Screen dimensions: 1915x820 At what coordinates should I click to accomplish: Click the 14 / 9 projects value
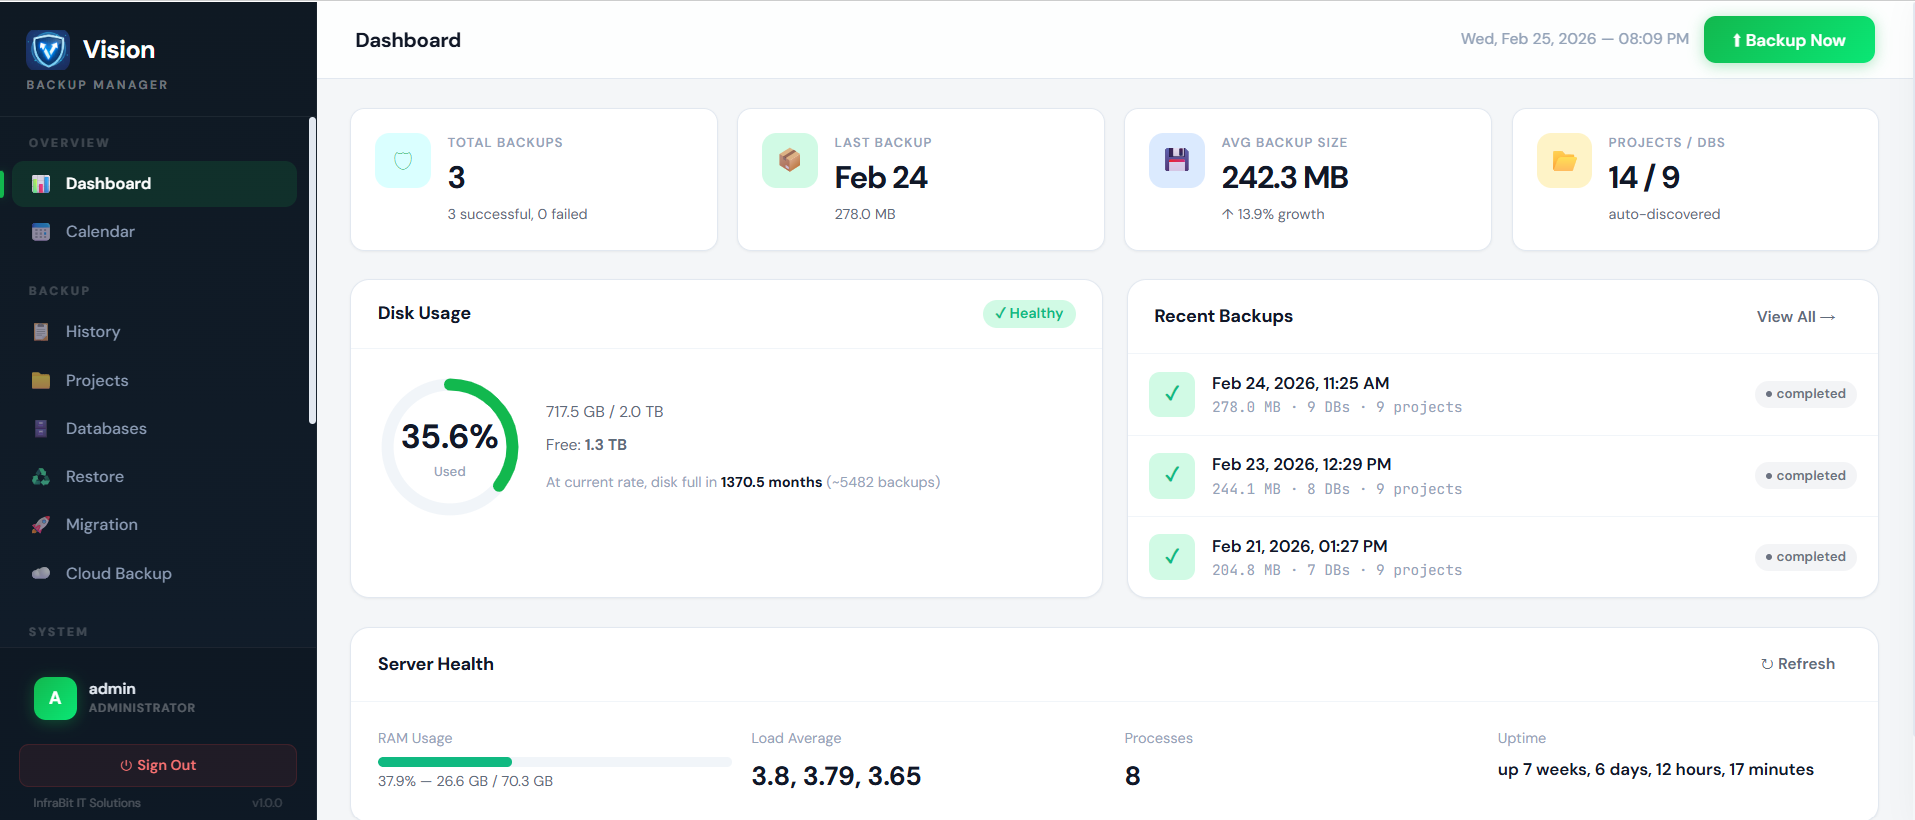pyautogui.click(x=1644, y=178)
